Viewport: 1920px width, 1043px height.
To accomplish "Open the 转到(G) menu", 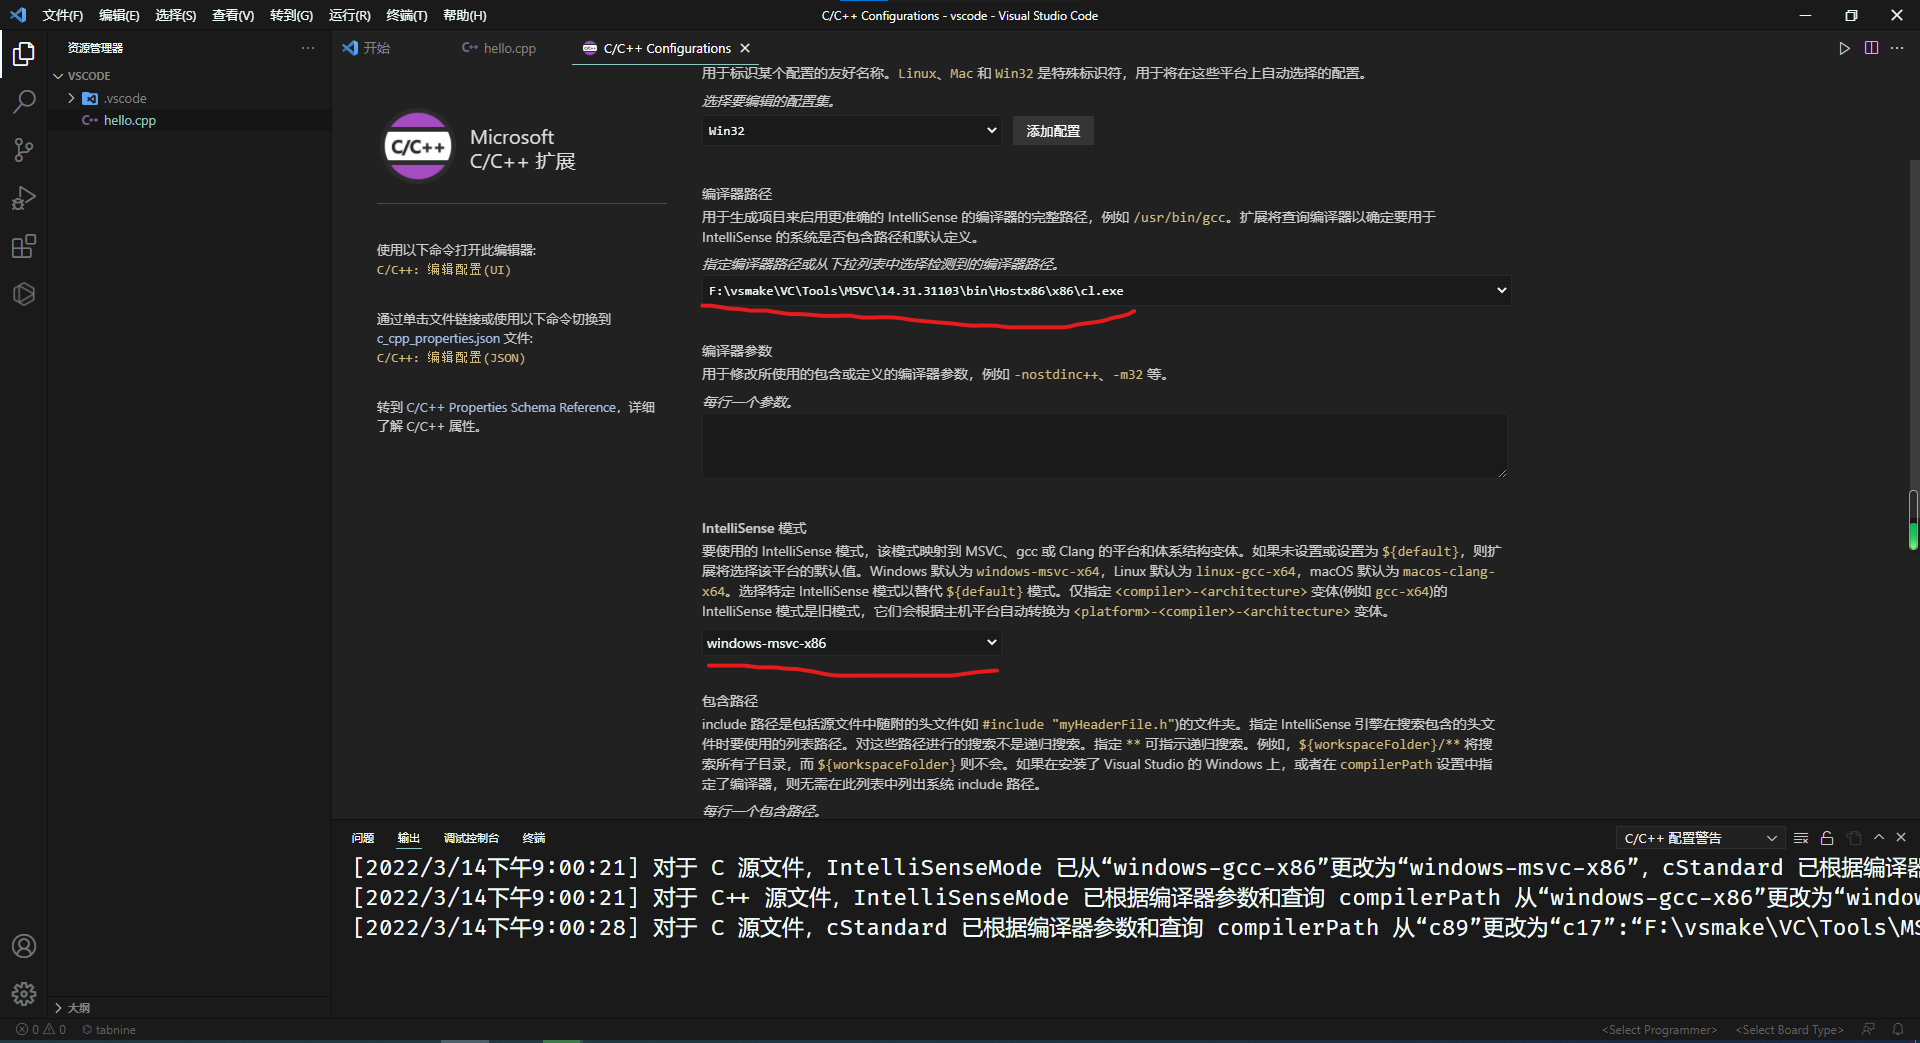I will pyautogui.click(x=291, y=15).
